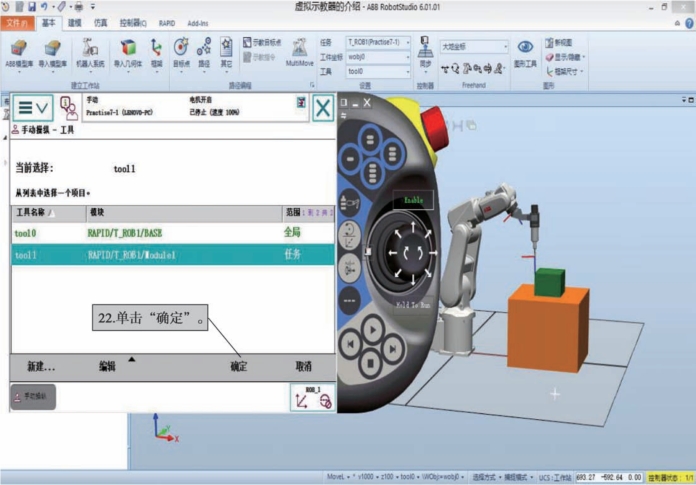
Task: Open the FlexPendant main menu icon
Action: tap(34, 107)
